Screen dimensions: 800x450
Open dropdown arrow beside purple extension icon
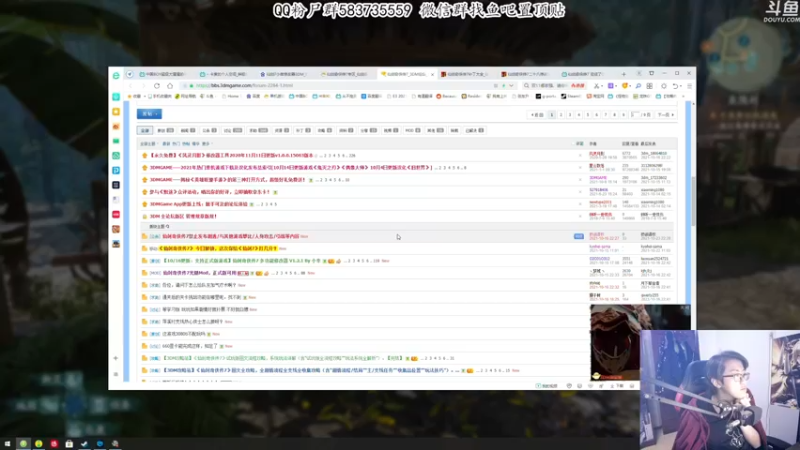pos(616,86)
